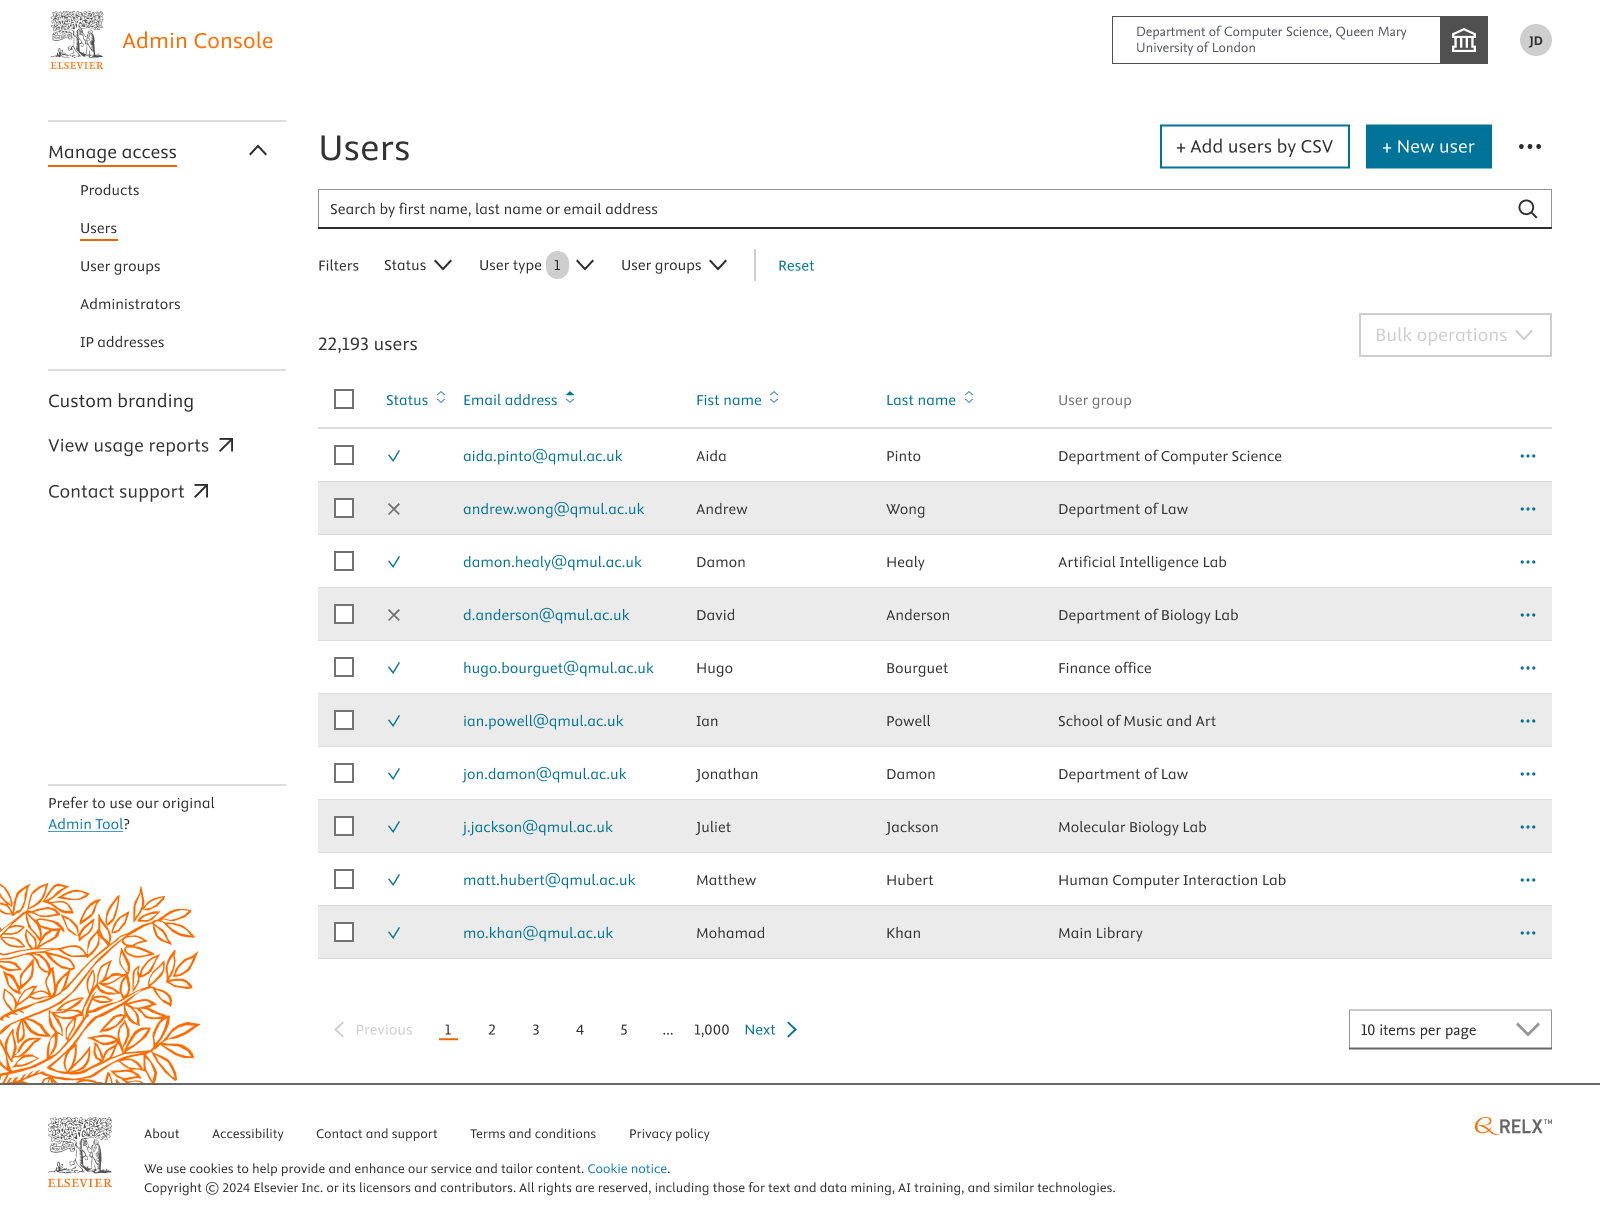Select the checkbox for Andrew Wong
The height and width of the screenshot is (1229, 1600).
coord(344,508)
